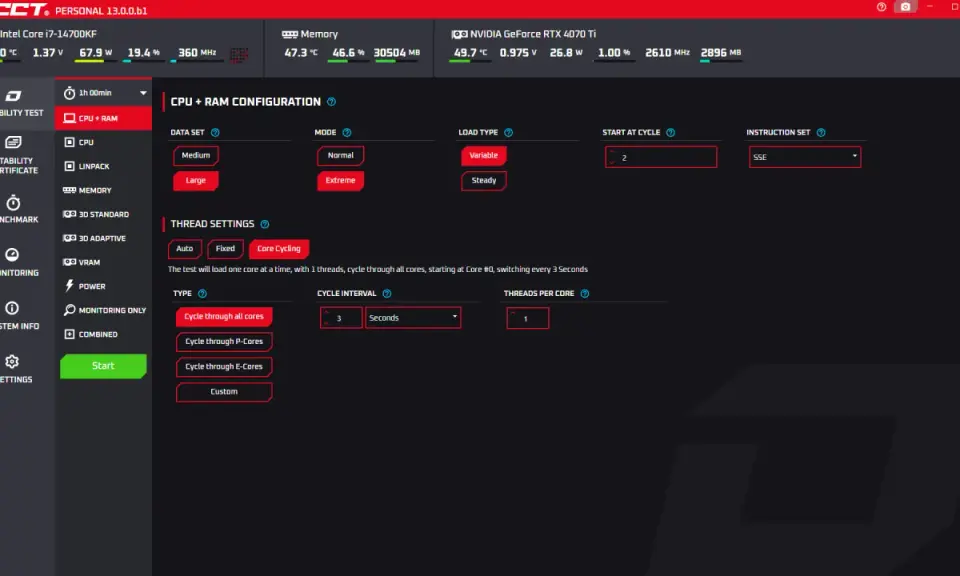Screen dimensions: 960x576
Task: Click help icon next to Data Set
Action: click(x=215, y=132)
